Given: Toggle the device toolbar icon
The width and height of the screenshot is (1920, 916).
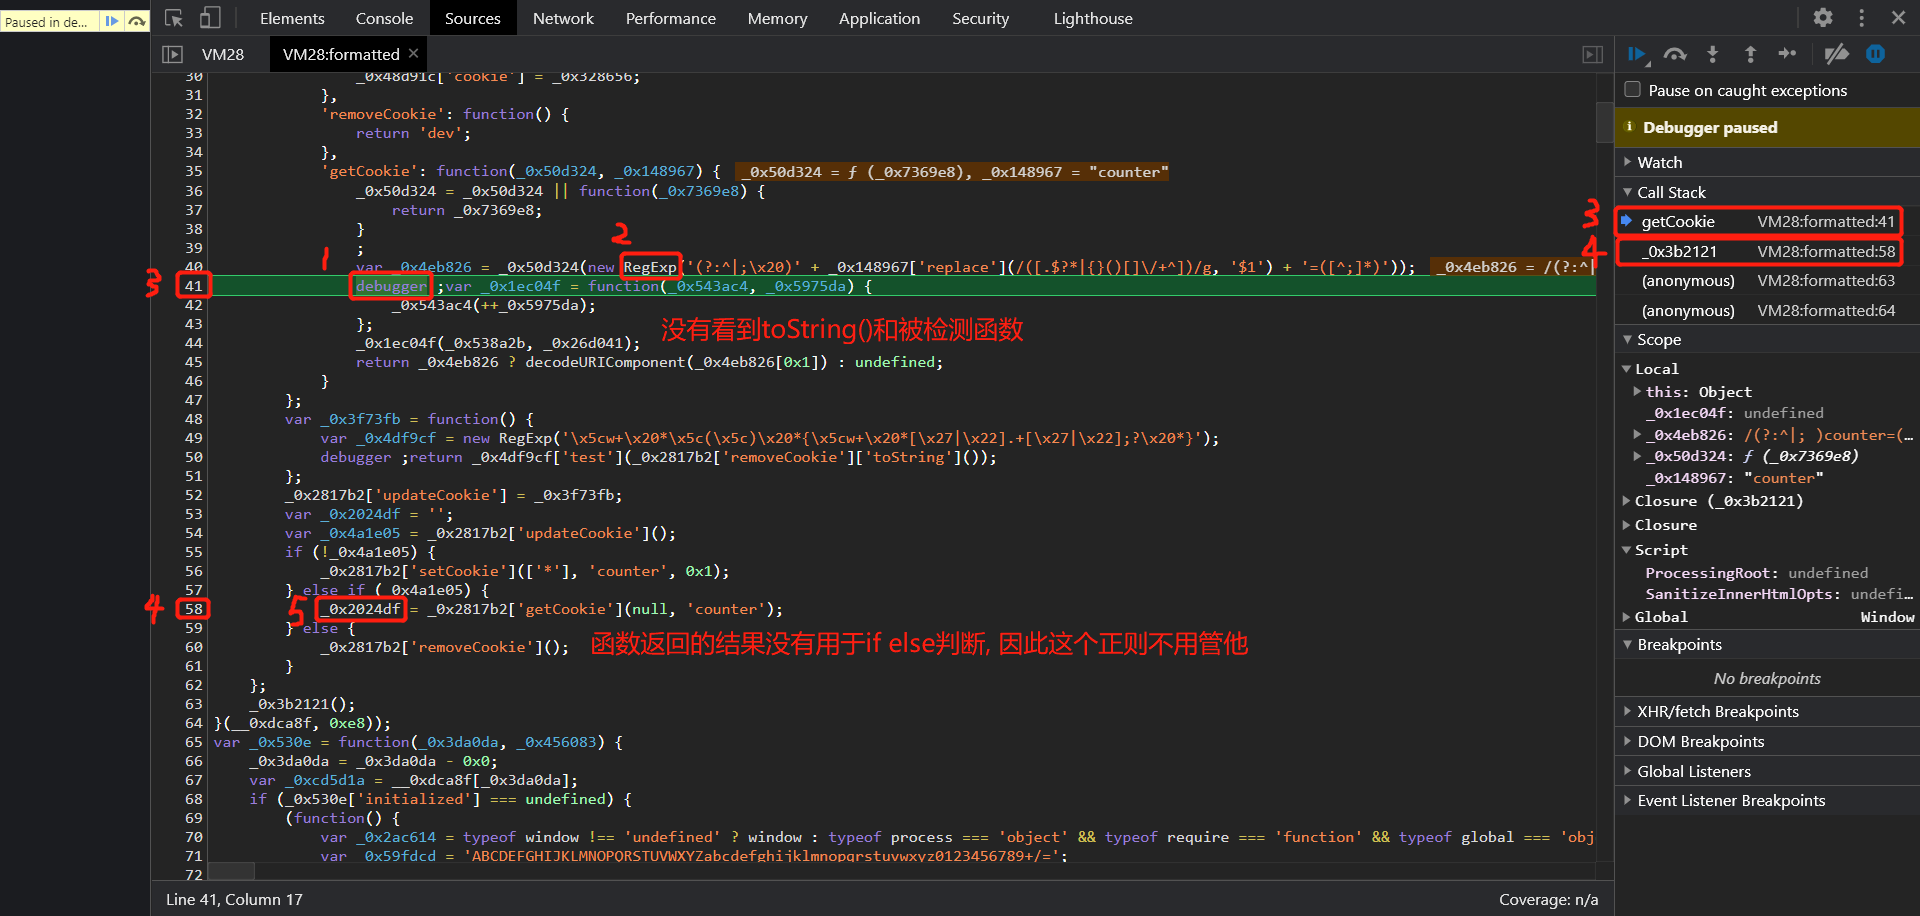Looking at the screenshot, I should pos(210,17).
